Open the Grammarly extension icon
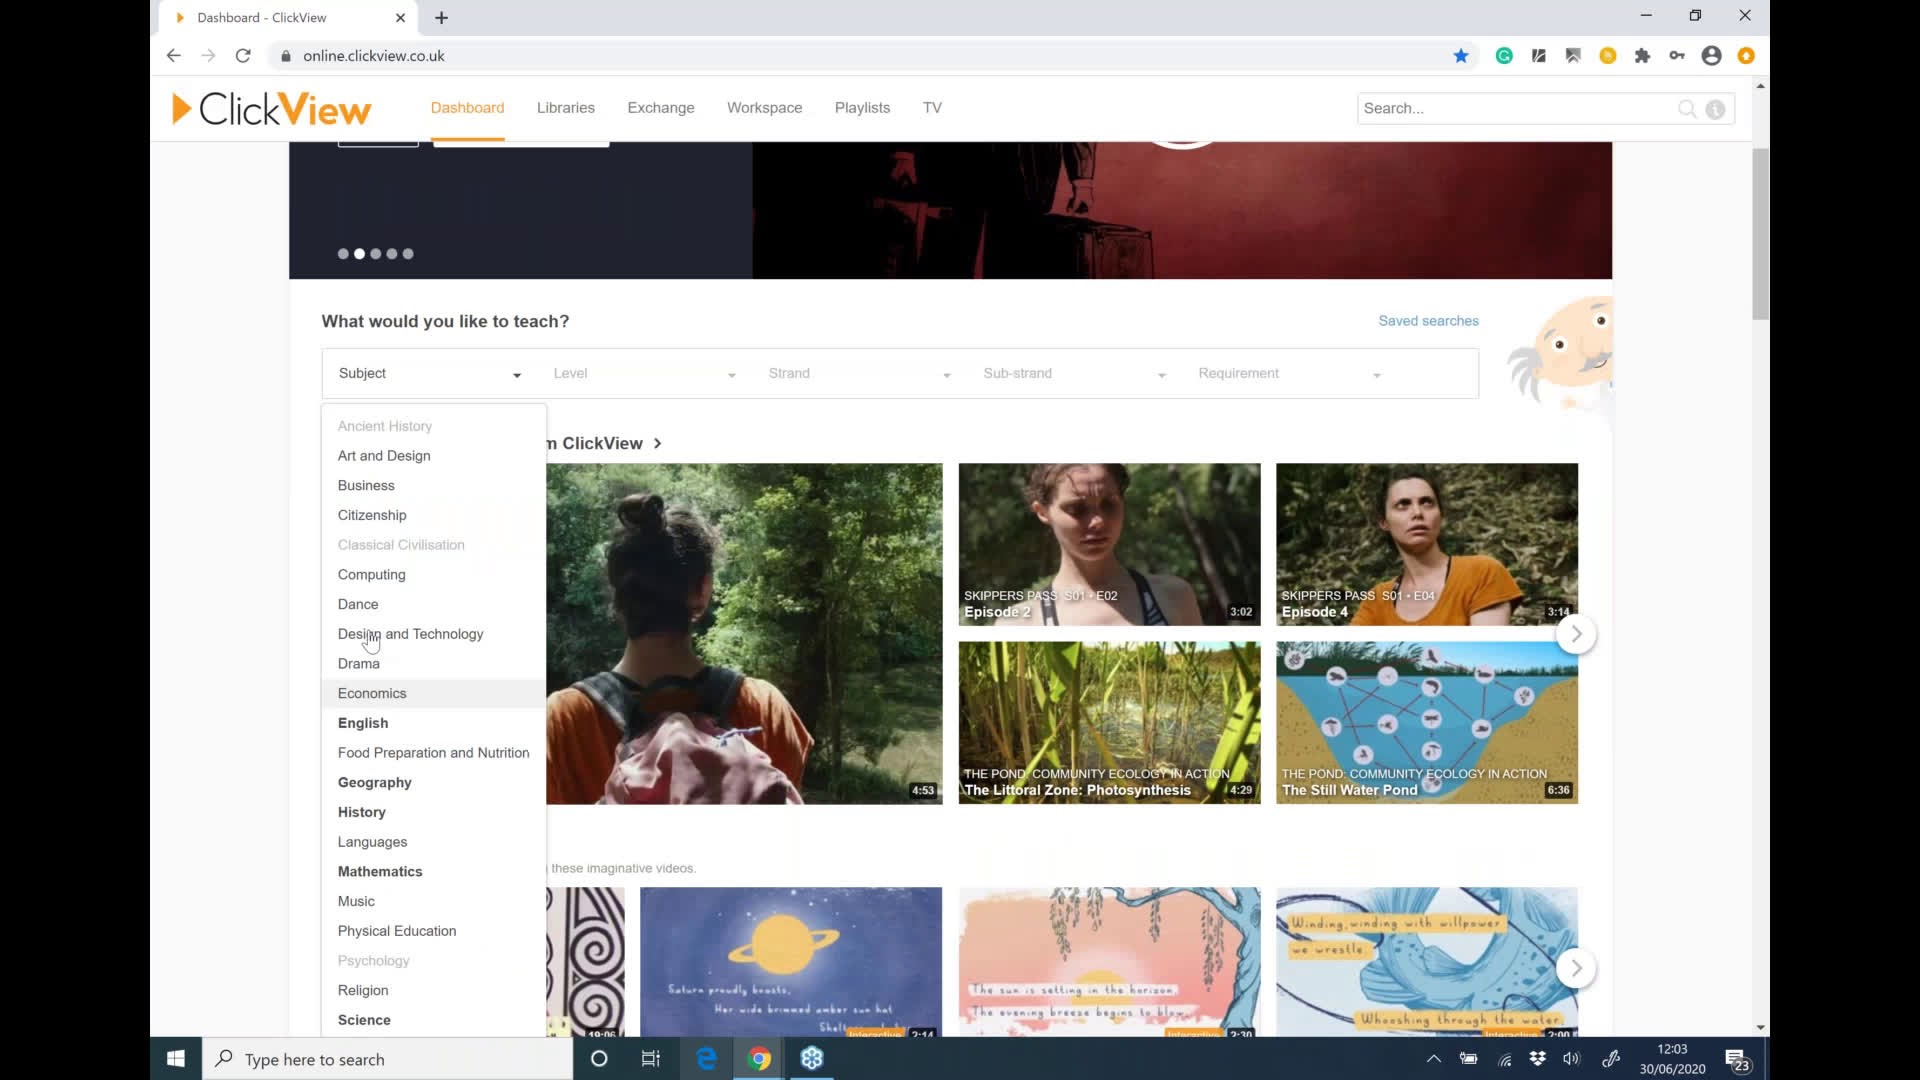Screen dimensions: 1920x1080 point(1504,56)
